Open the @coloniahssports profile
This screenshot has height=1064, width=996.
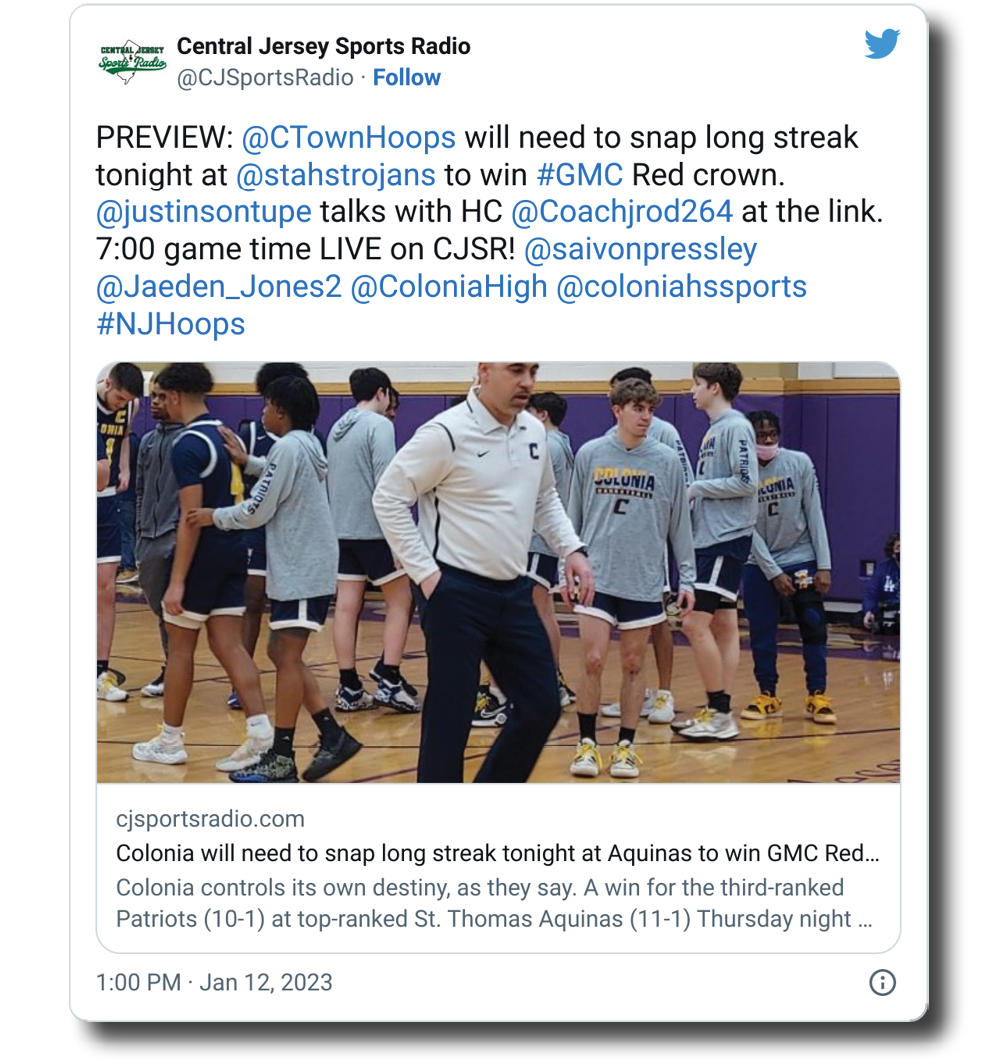(681, 287)
